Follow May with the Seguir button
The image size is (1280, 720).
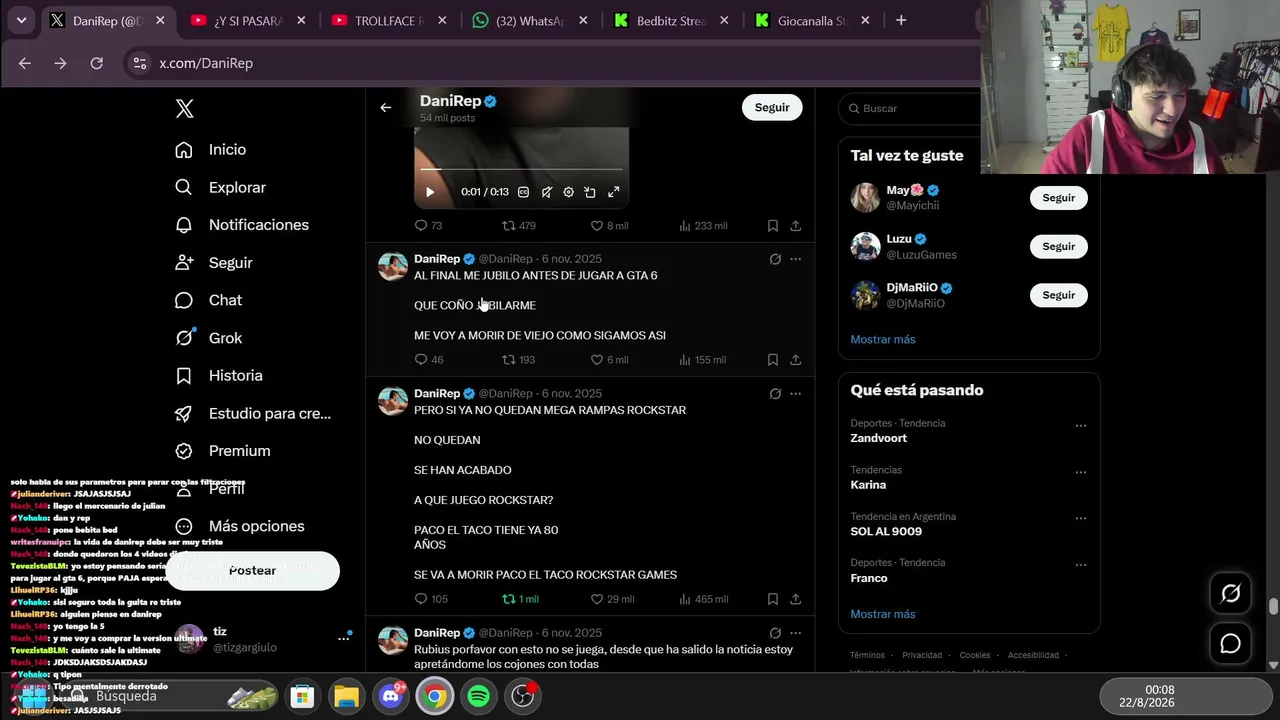point(1059,198)
